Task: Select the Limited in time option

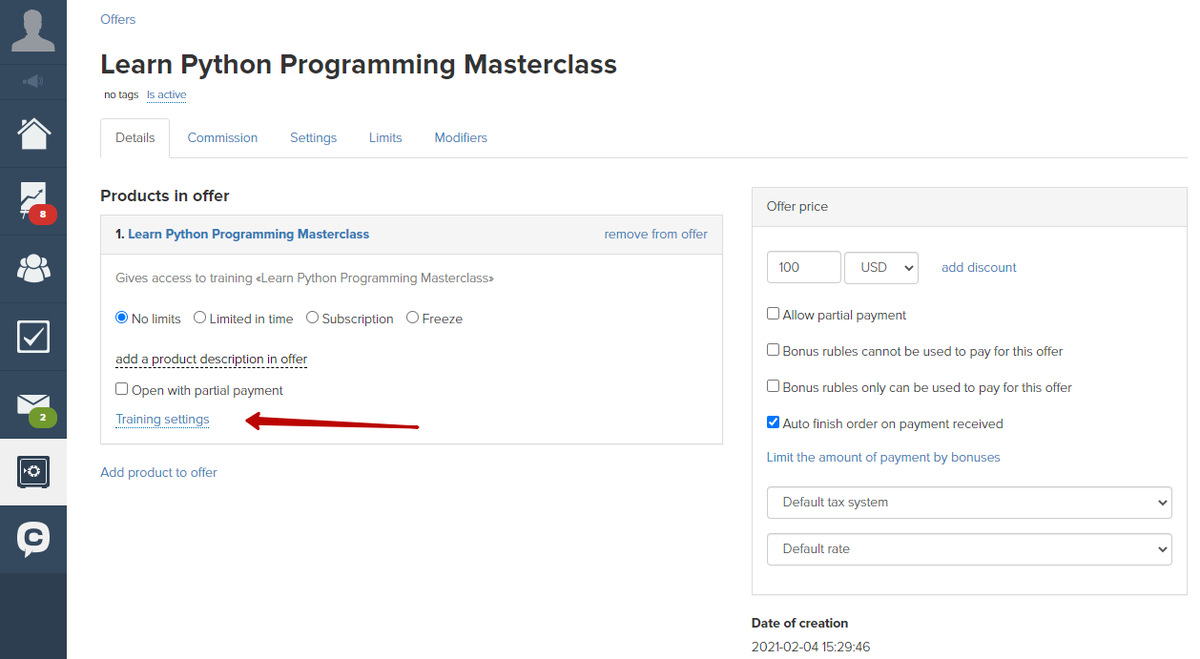Action: coord(200,318)
